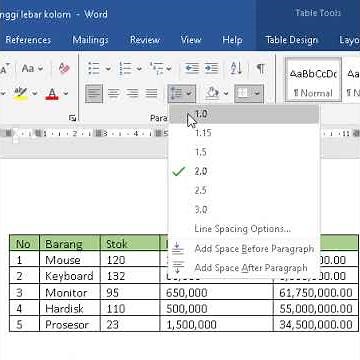The image size is (360, 360).
Task: Click the horizontal ruler
Action: [x=85, y=134]
